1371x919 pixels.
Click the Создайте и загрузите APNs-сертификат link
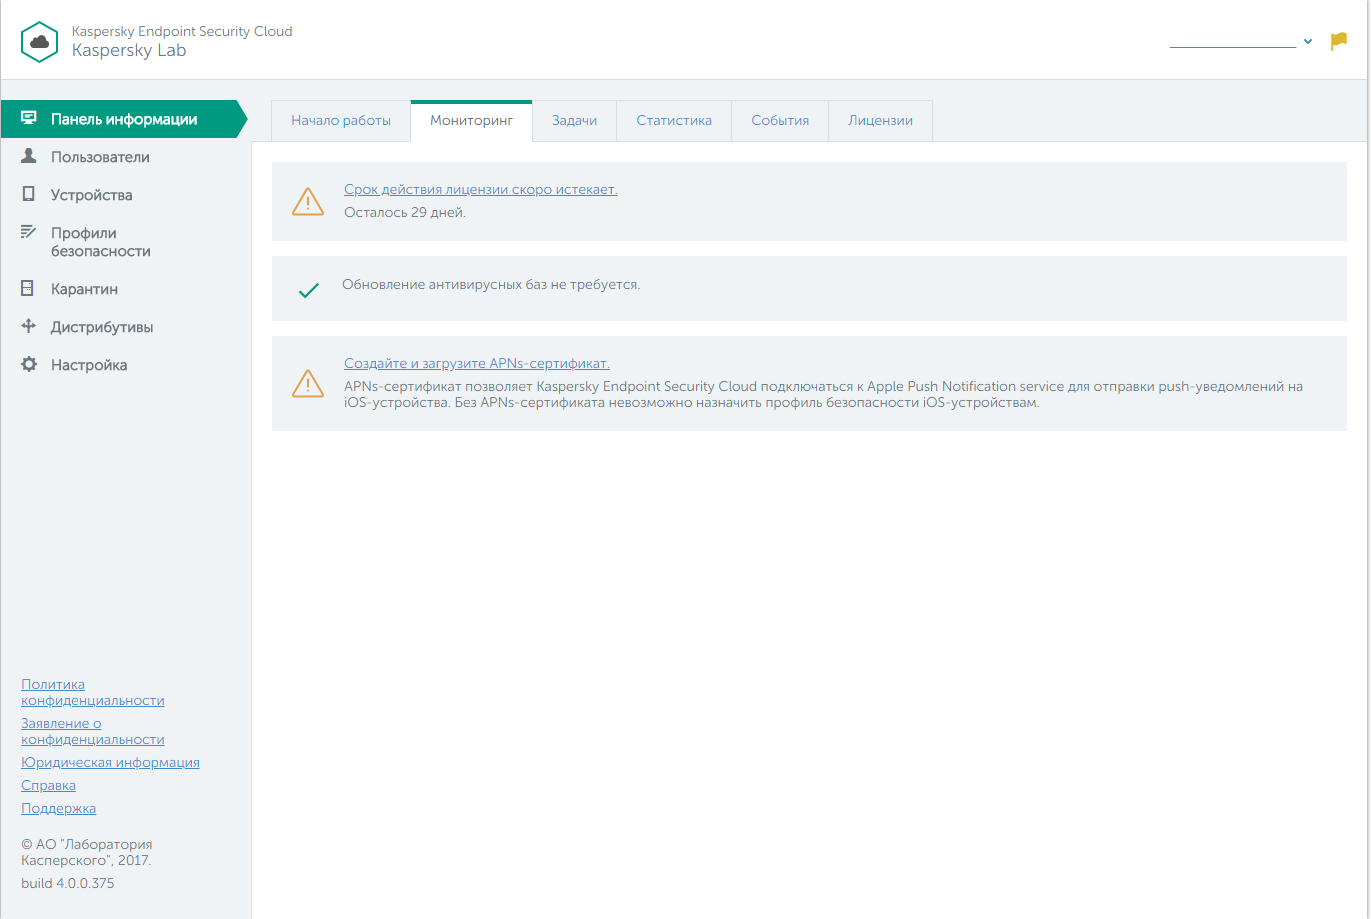pyautogui.click(x=477, y=364)
